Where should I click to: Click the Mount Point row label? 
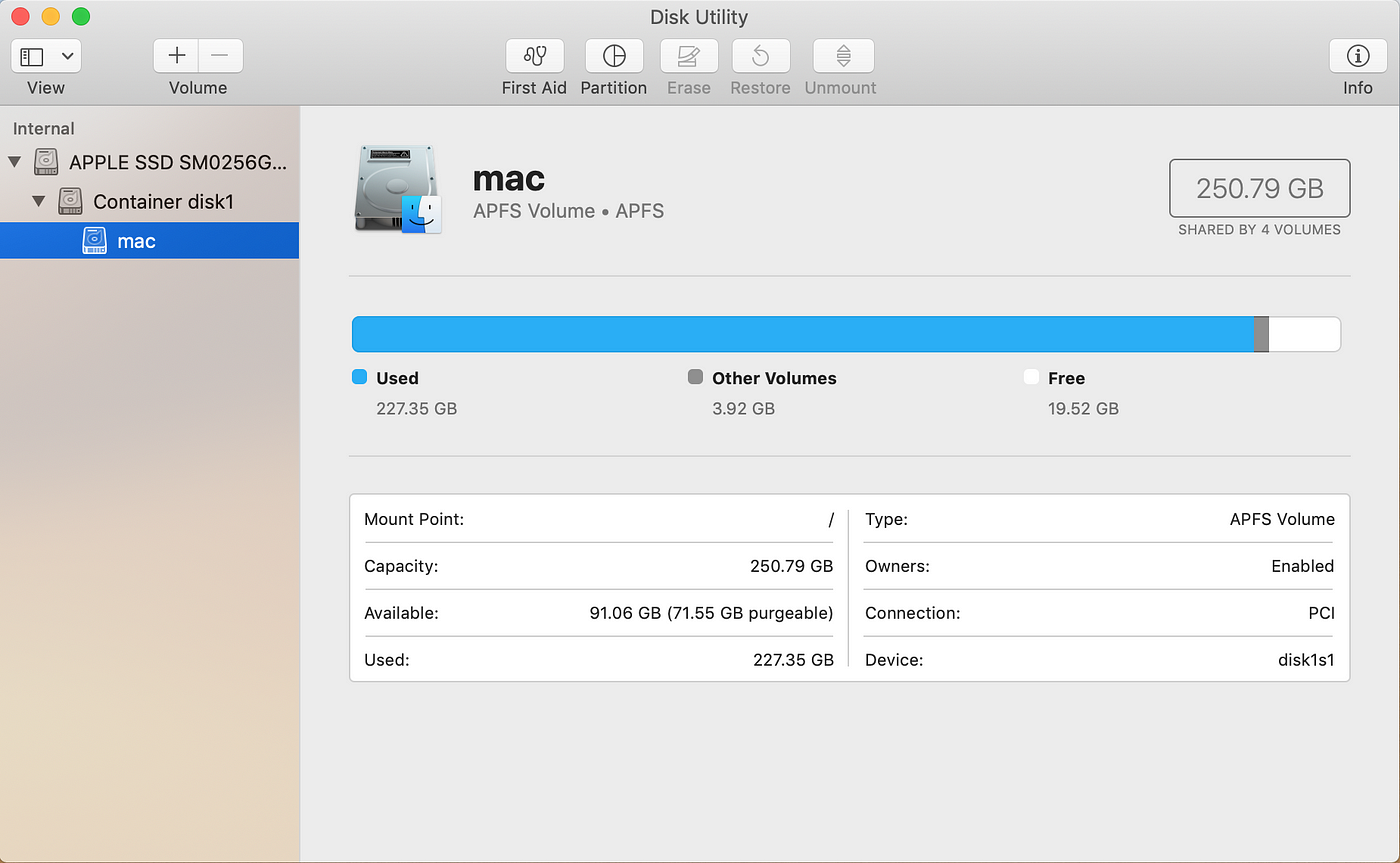(414, 519)
